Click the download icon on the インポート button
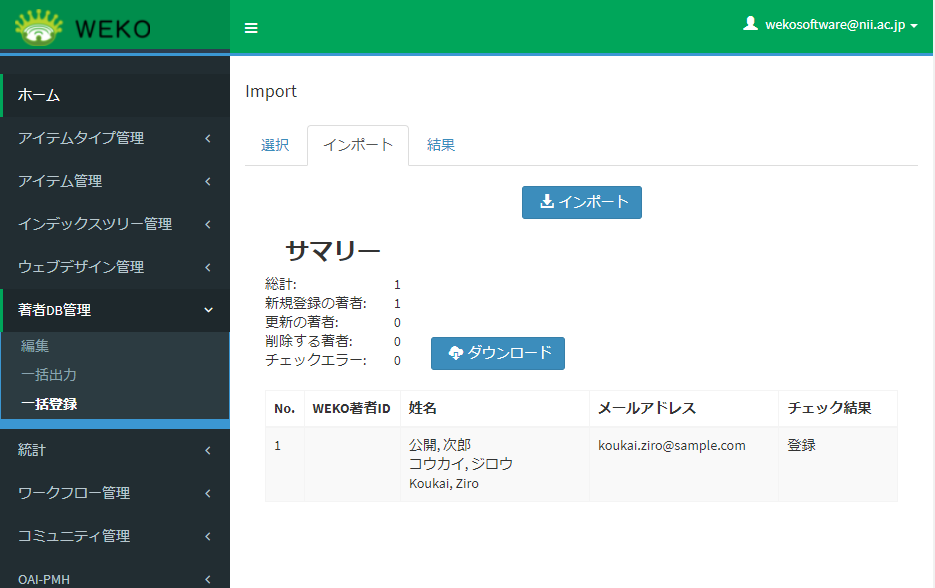 click(x=546, y=202)
